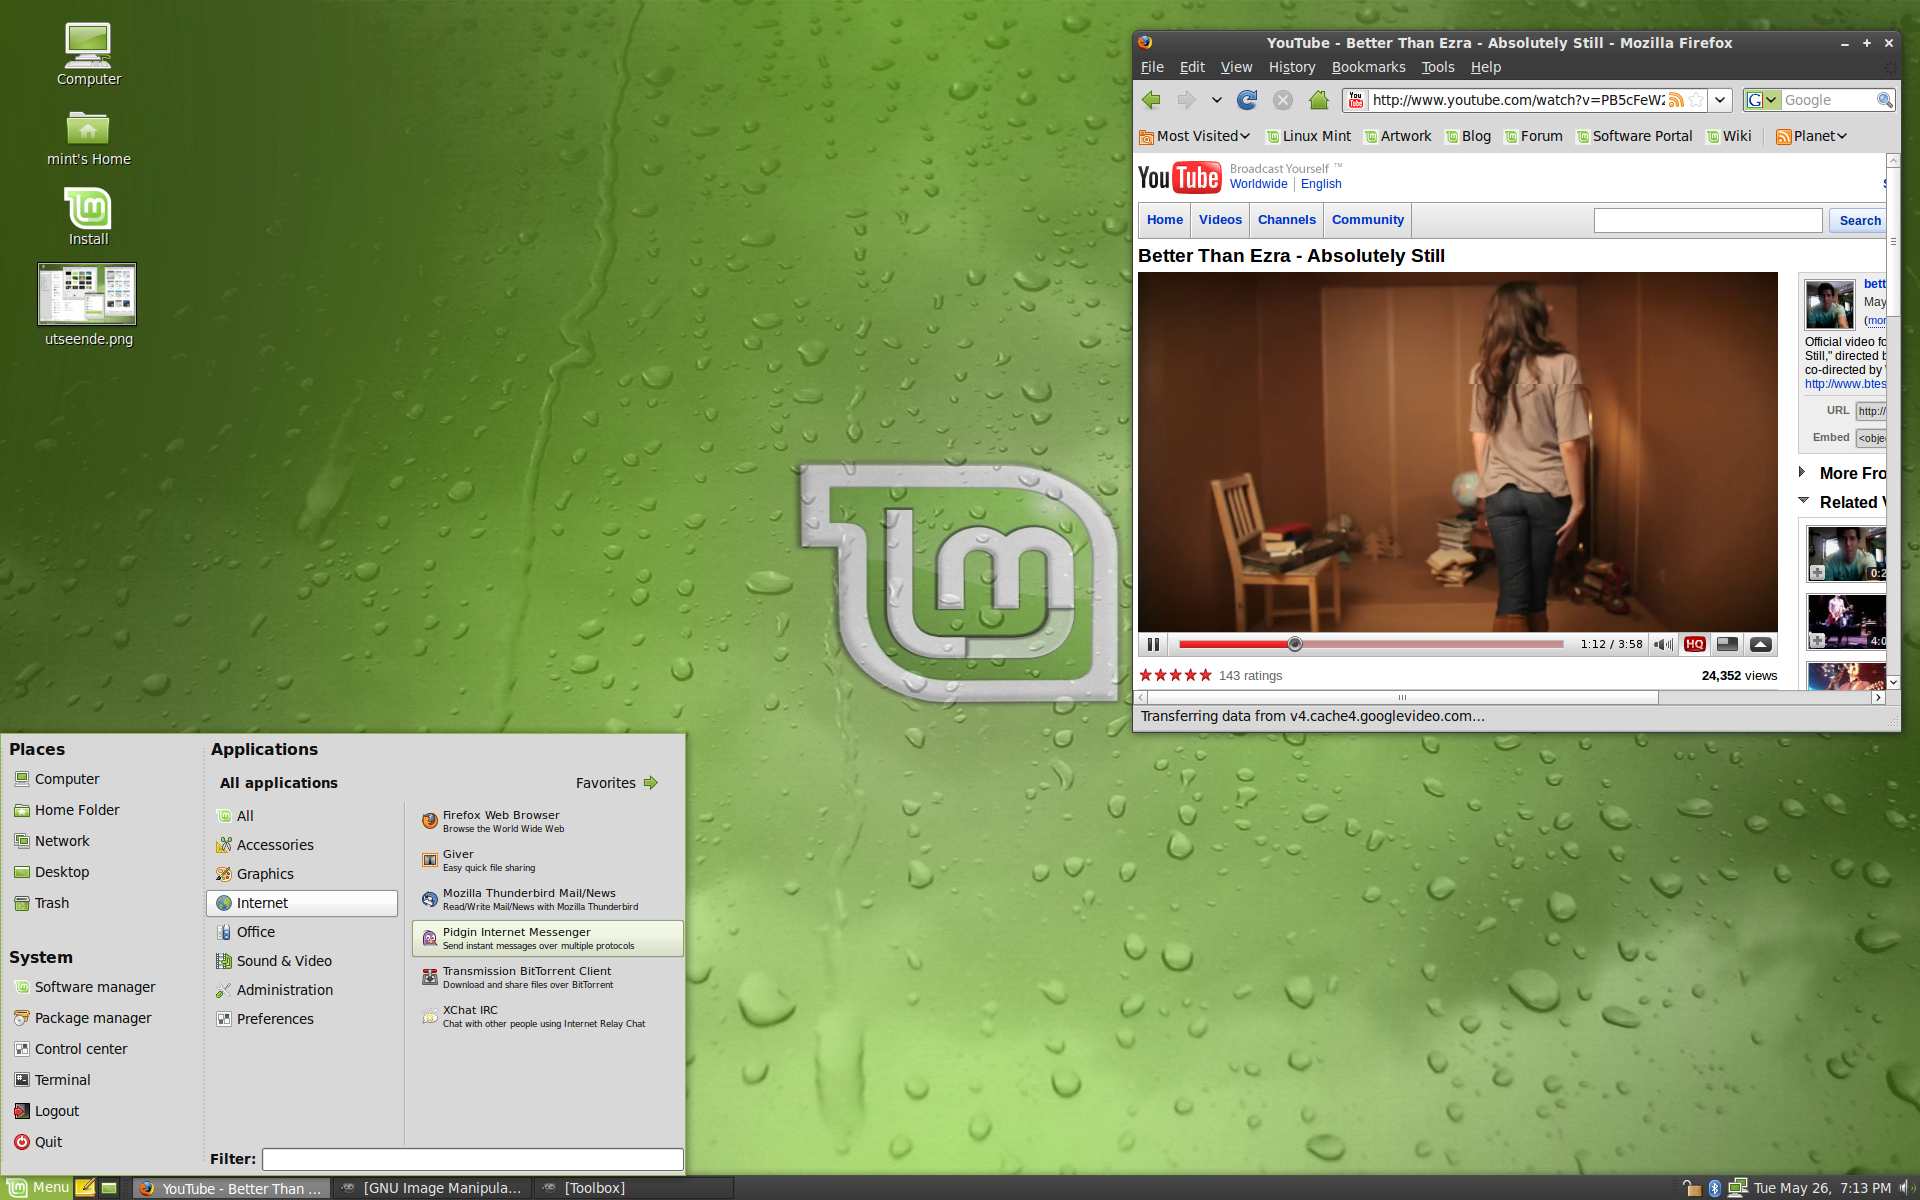Expand Most Visited bookmarks folder
Image resolution: width=1920 pixels, height=1200 pixels.
click(x=1195, y=136)
